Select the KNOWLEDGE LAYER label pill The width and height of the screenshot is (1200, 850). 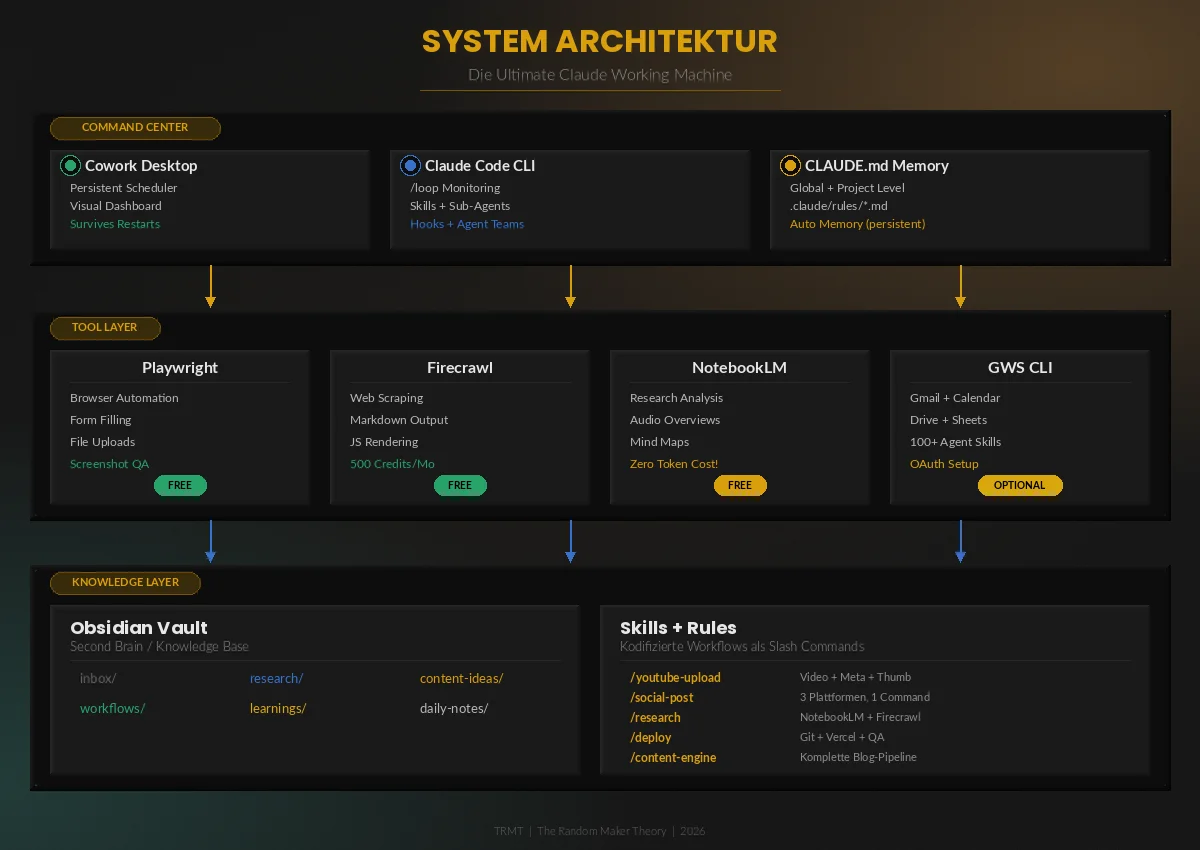[x=125, y=583]
